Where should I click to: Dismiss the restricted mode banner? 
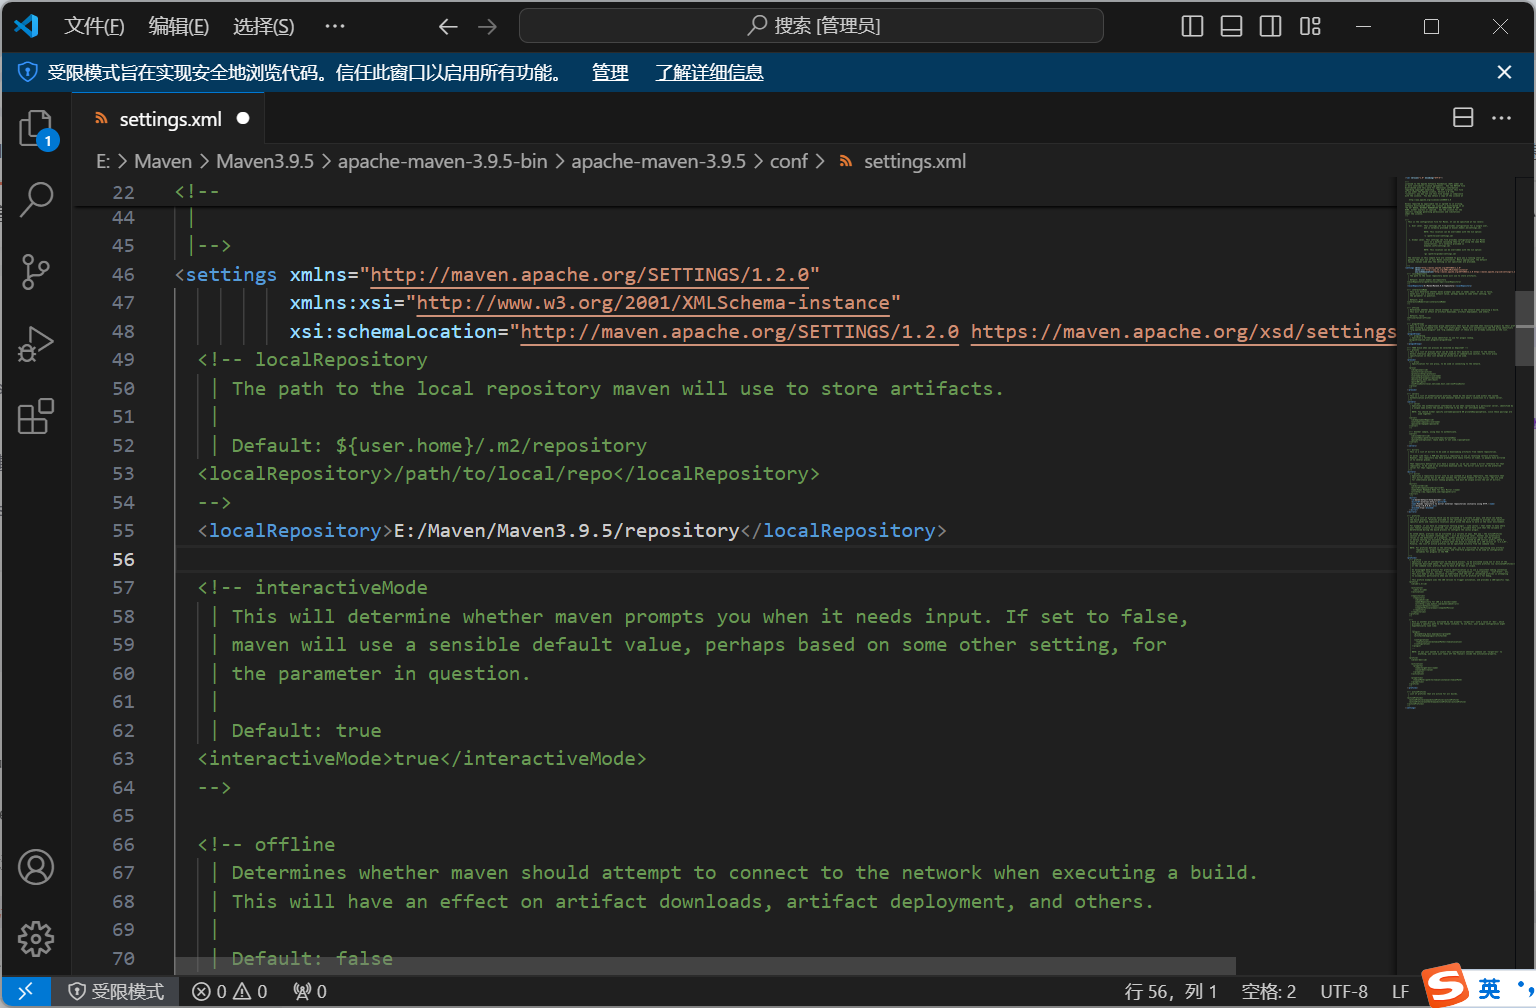tap(1504, 72)
